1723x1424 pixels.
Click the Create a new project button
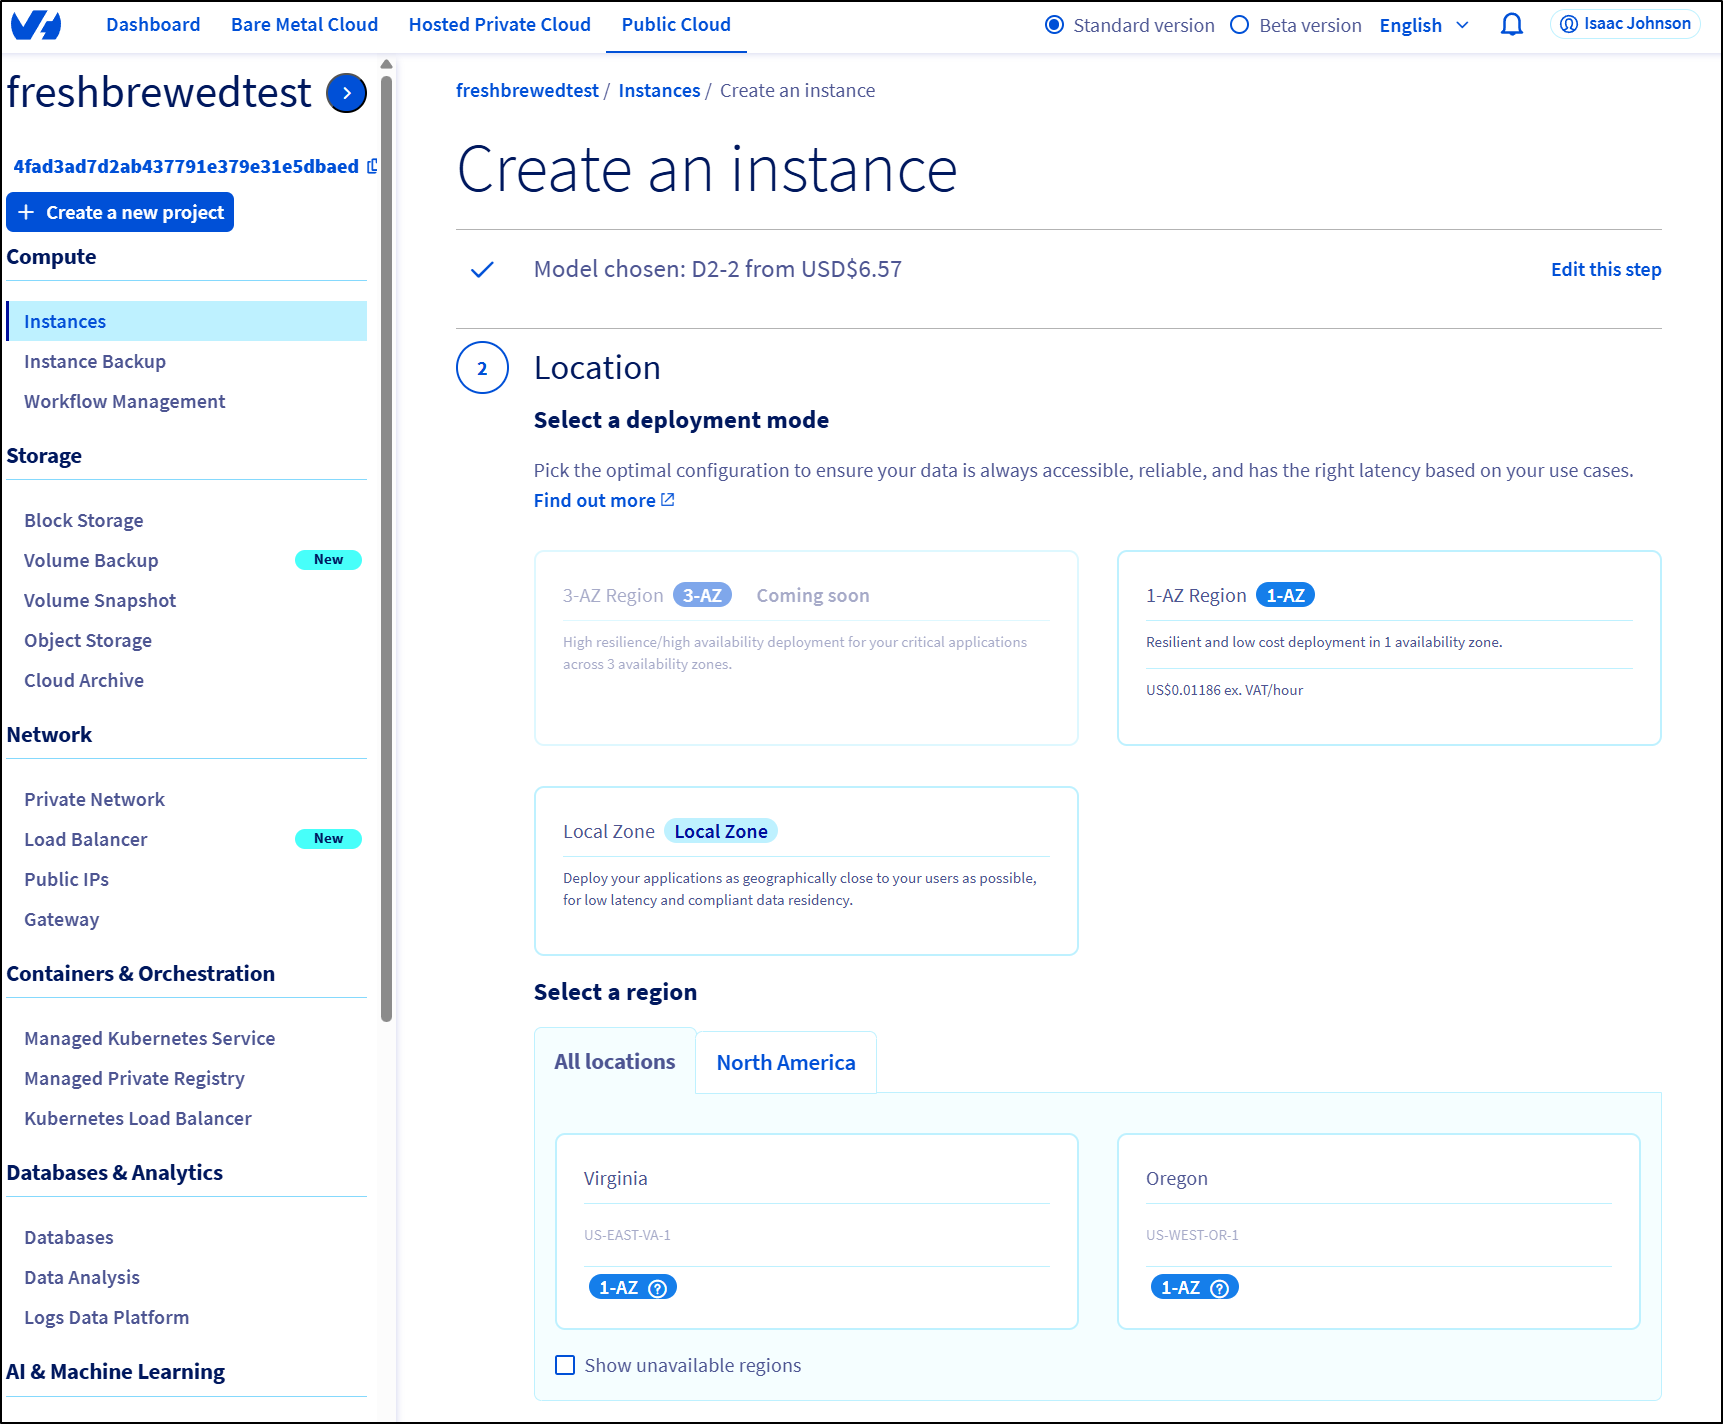[x=120, y=212]
